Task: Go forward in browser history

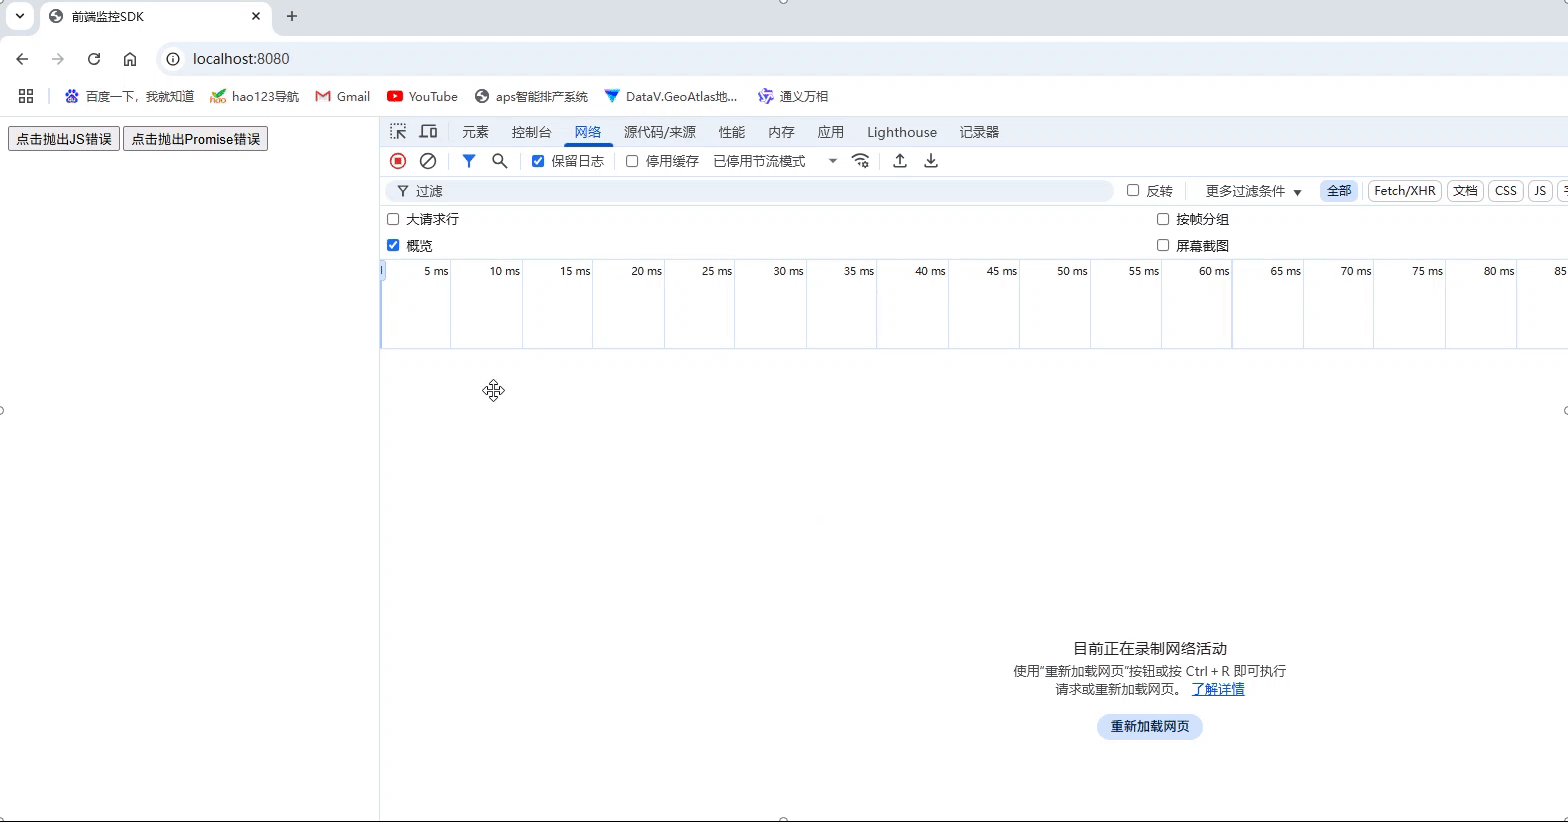Action: (x=58, y=59)
